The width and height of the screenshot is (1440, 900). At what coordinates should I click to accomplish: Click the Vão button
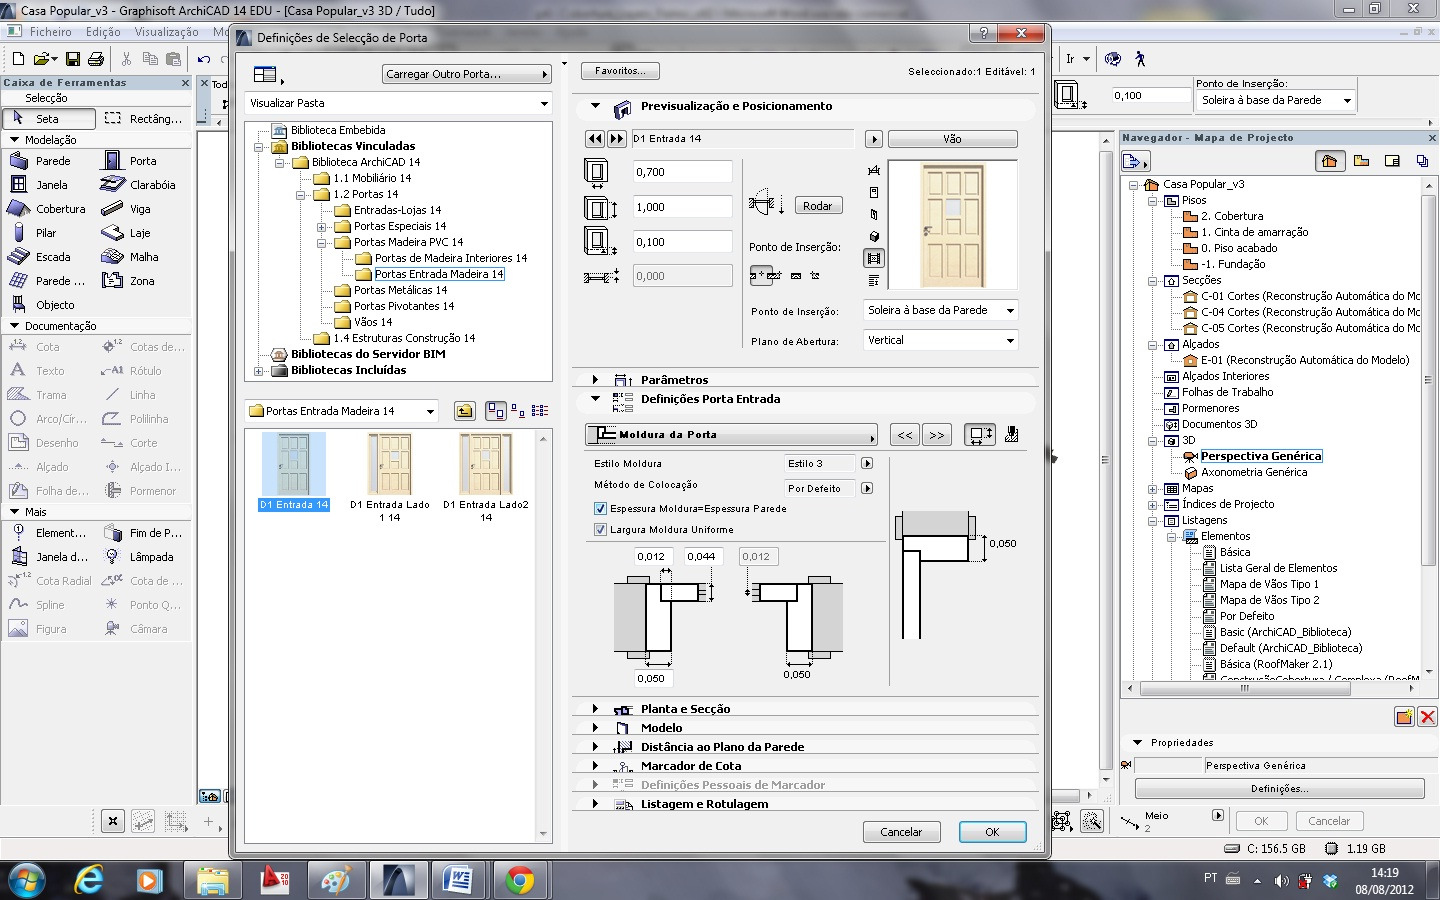point(952,139)
